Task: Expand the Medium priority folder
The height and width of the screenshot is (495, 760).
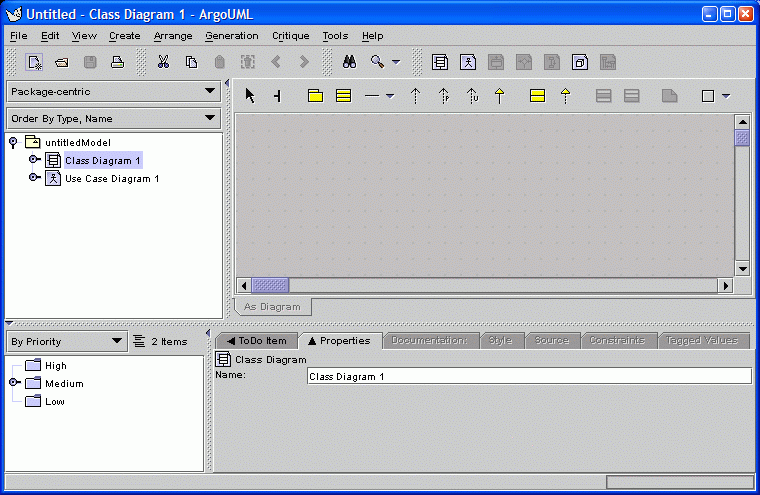Action: point(15,382)
